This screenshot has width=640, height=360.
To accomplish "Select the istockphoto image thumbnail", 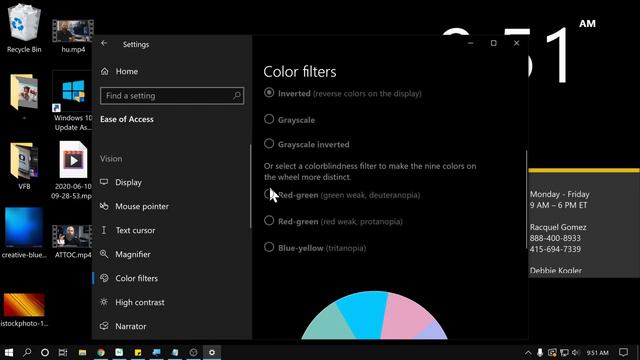I will point(24,304).
